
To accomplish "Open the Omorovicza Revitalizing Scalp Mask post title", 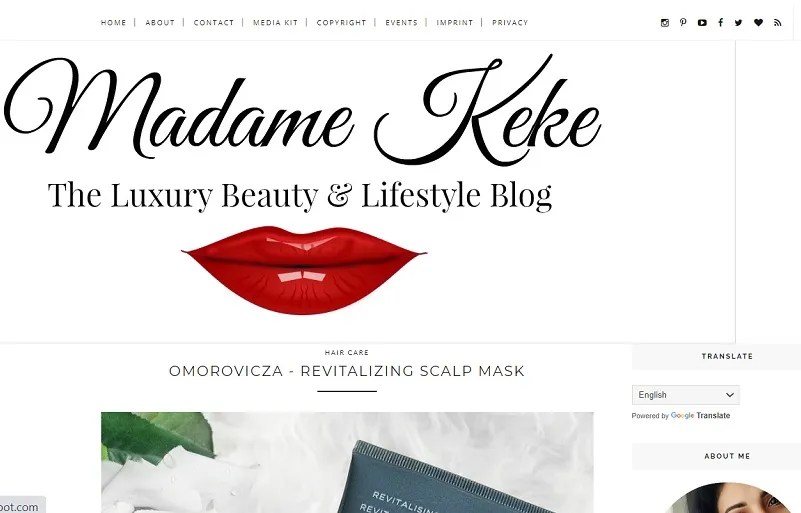I will [347, 371].
